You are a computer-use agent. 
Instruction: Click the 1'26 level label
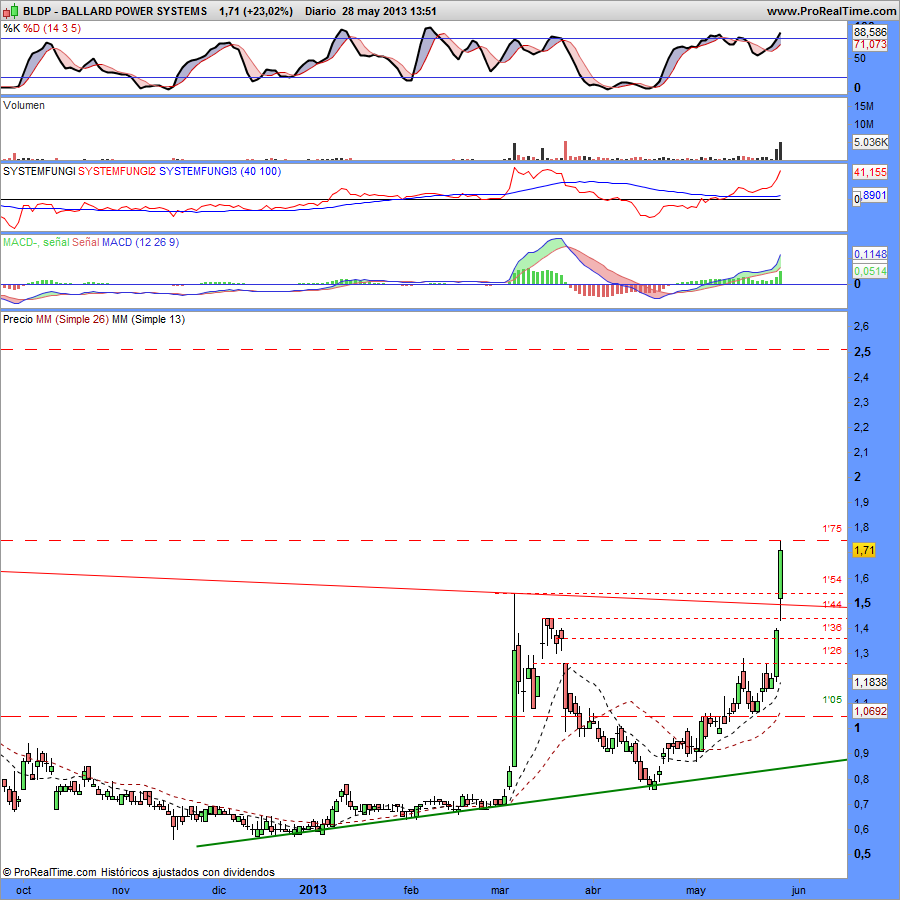(832, 650)
